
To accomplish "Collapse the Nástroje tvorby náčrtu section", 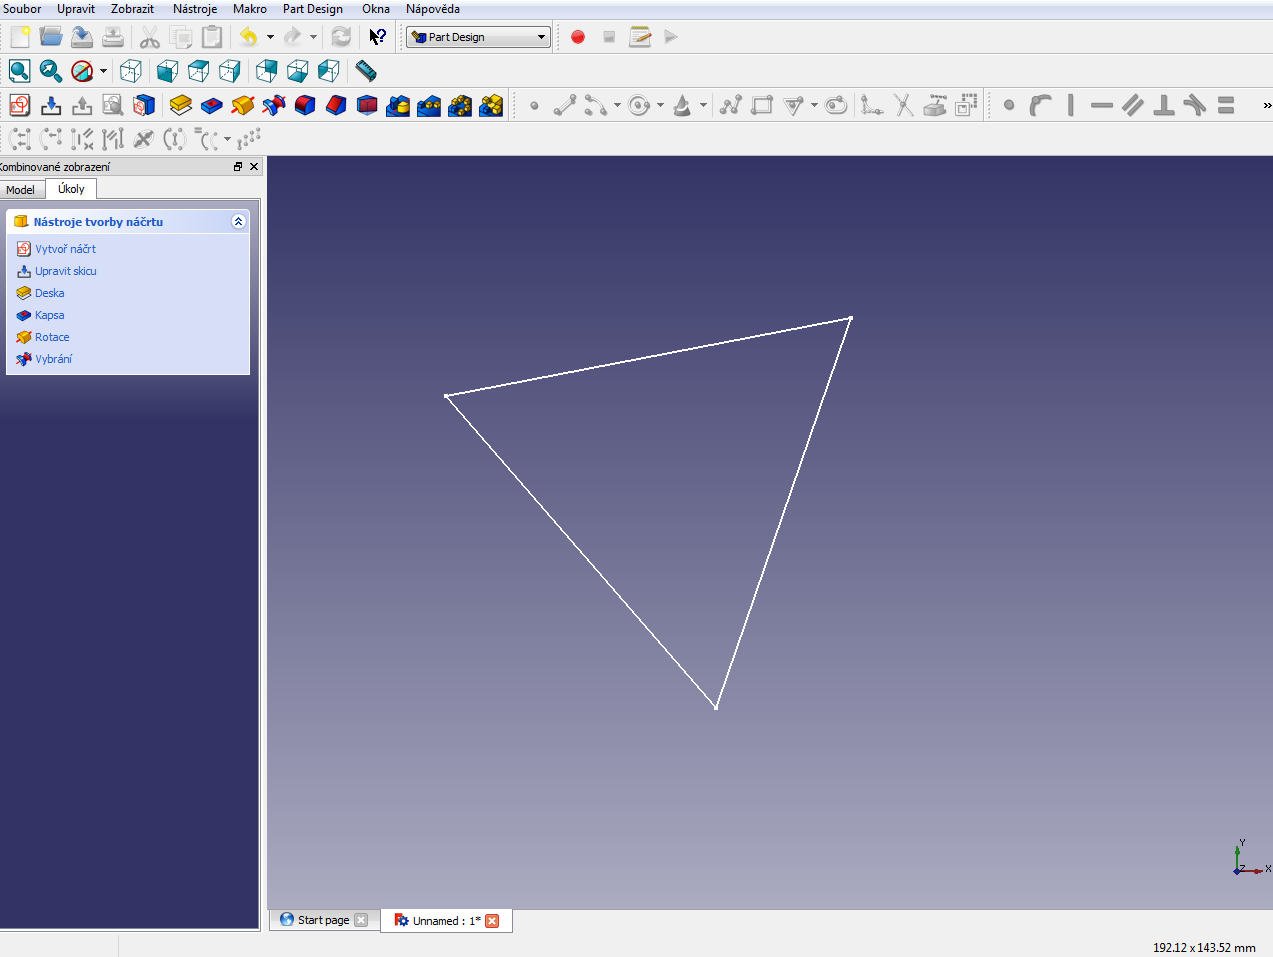I will 238,222.
